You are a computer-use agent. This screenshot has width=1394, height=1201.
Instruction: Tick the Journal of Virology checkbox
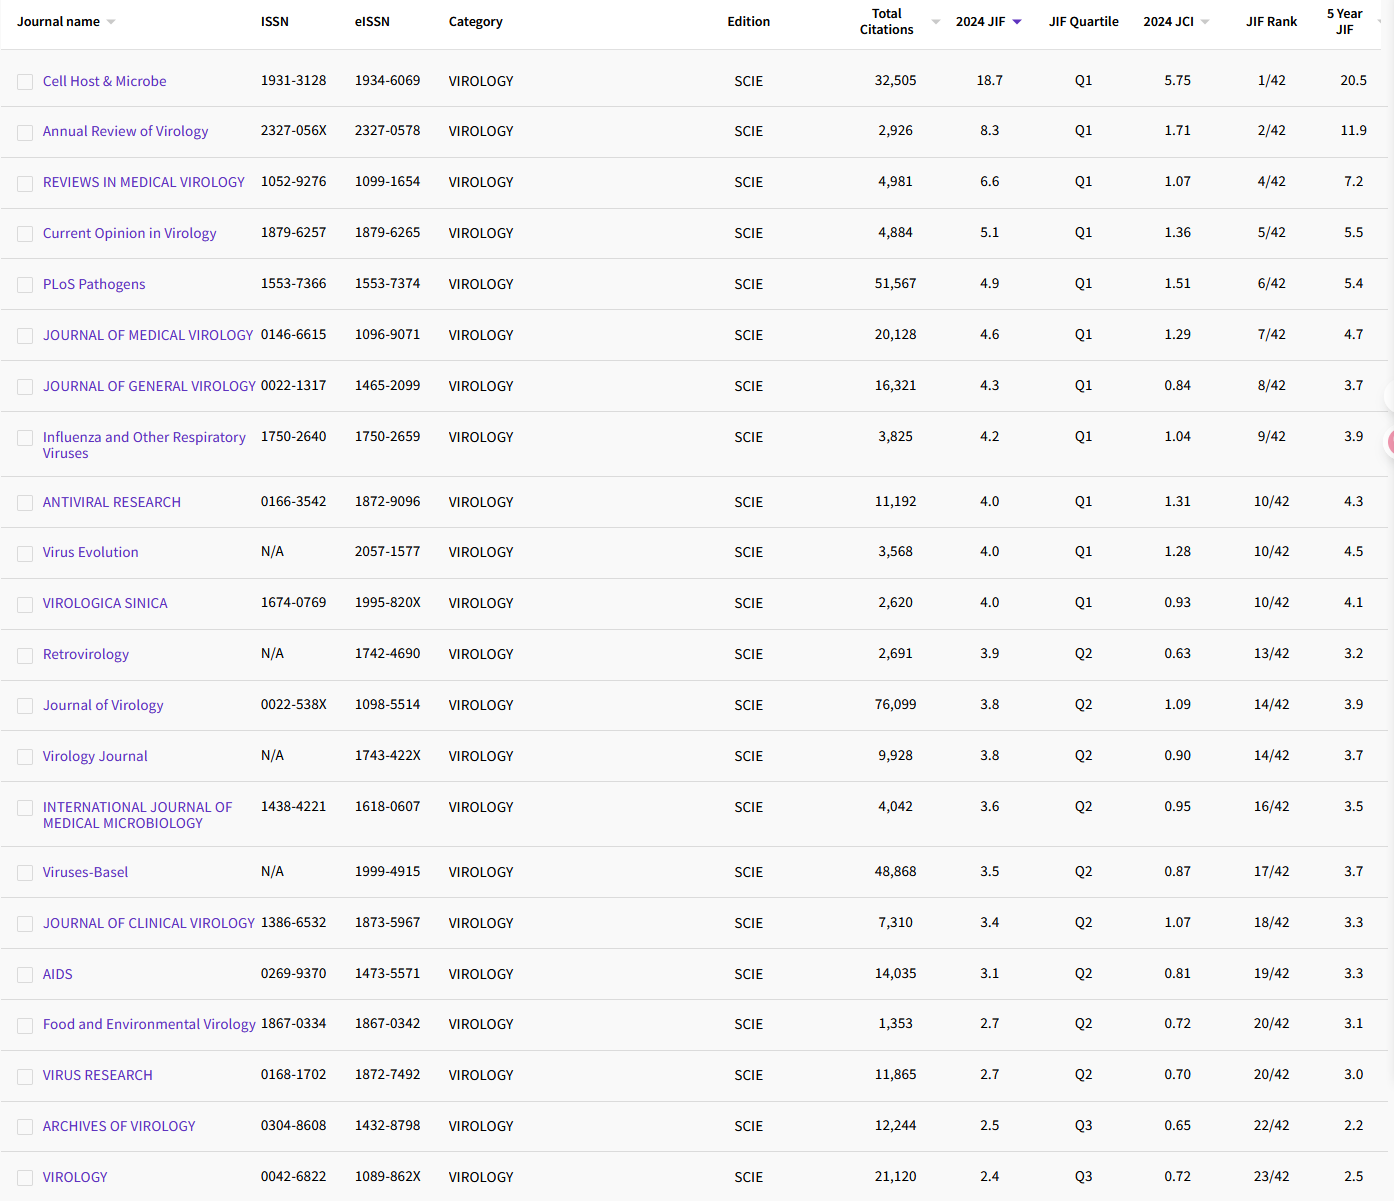click(x=25, y=706)
